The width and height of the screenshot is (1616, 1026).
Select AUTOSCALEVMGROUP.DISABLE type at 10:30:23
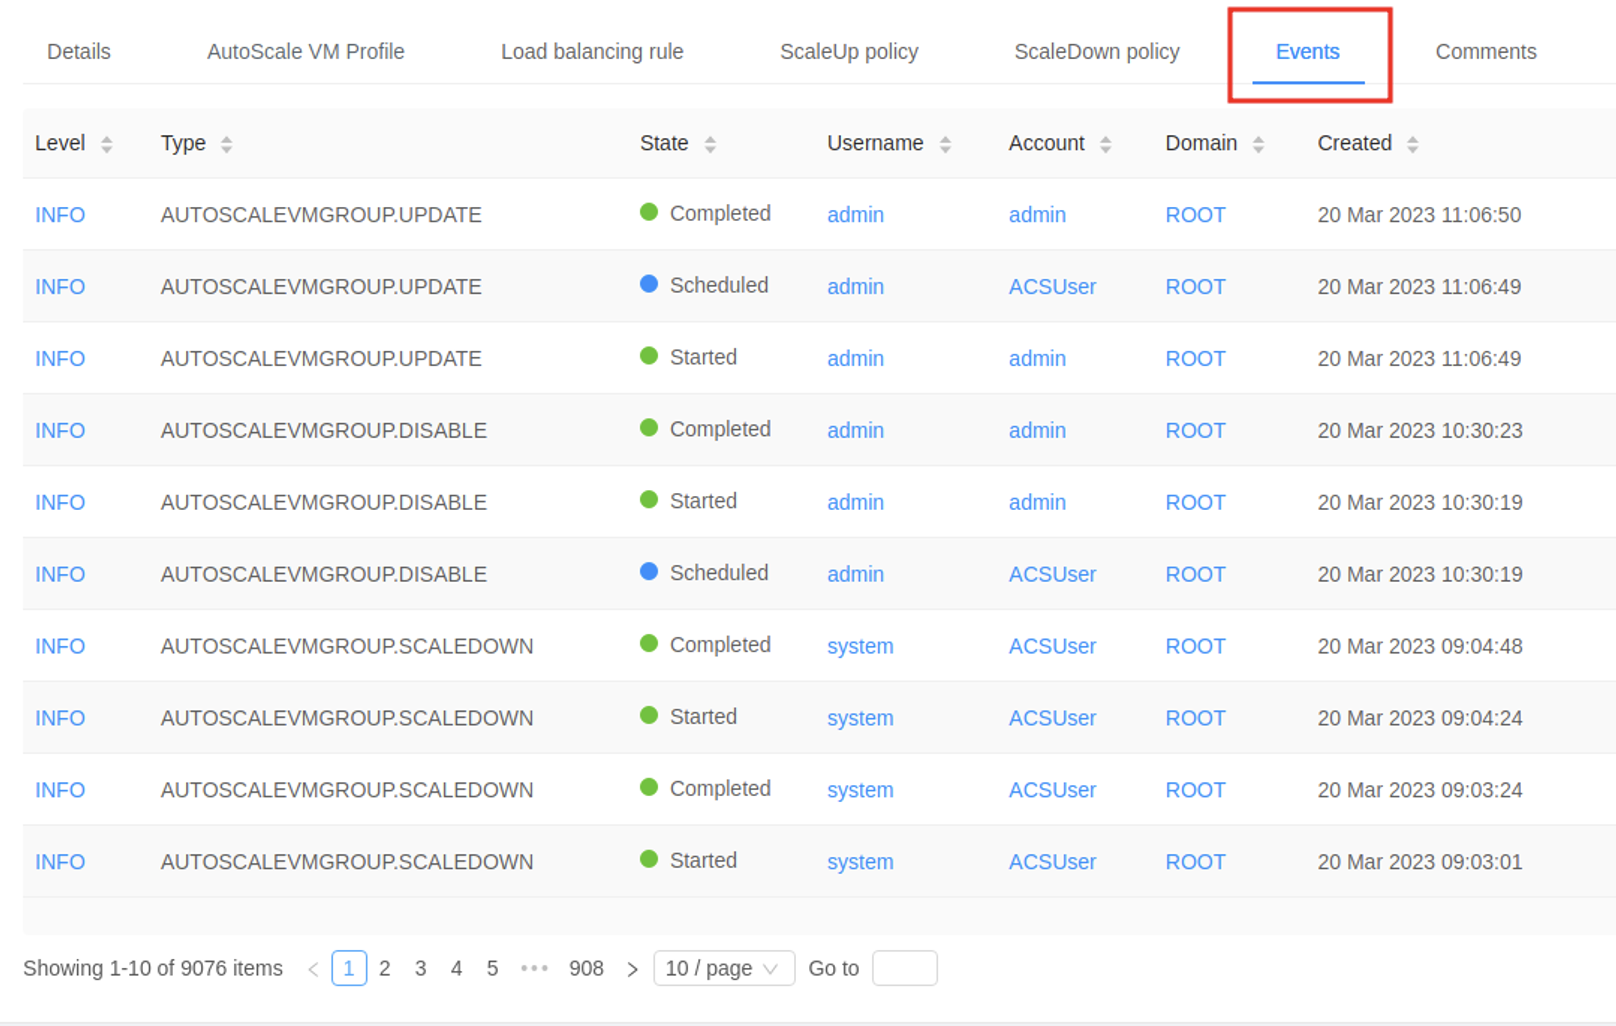point(324,431)
